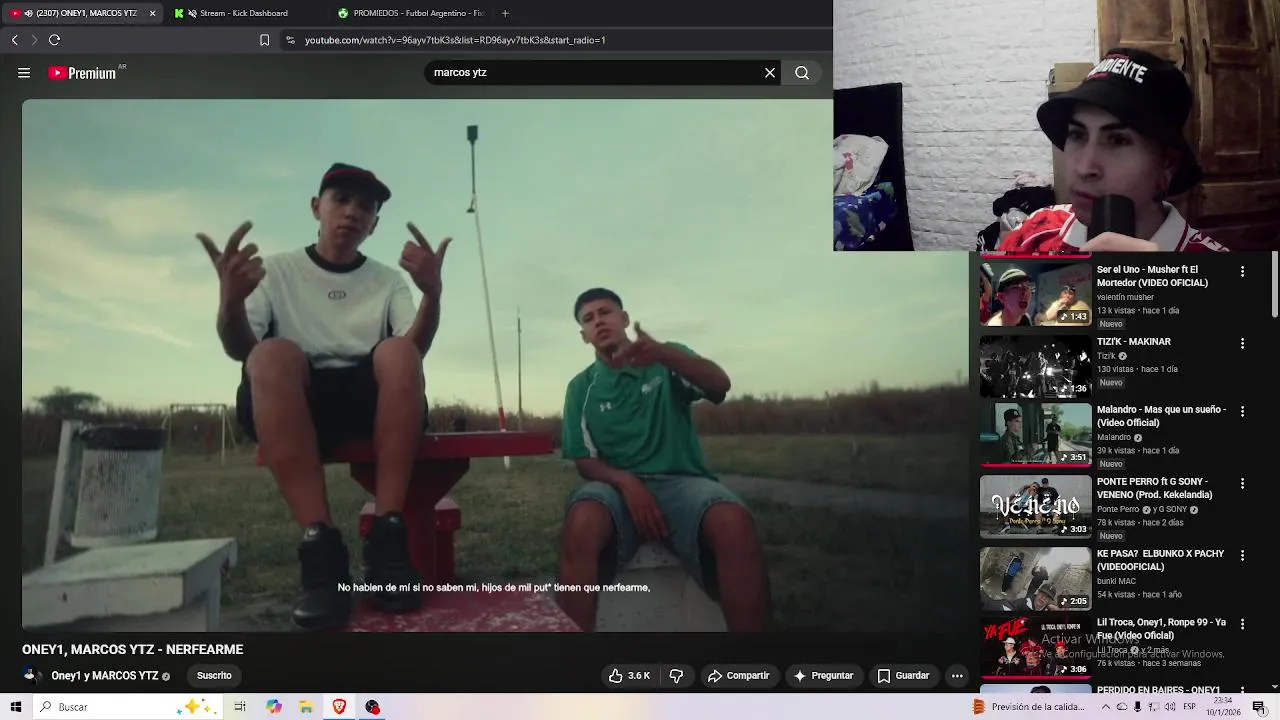Open Task View on the taskbar
Screen dimensions: 1280x720
pyautogui.click(x=240, y=707)
